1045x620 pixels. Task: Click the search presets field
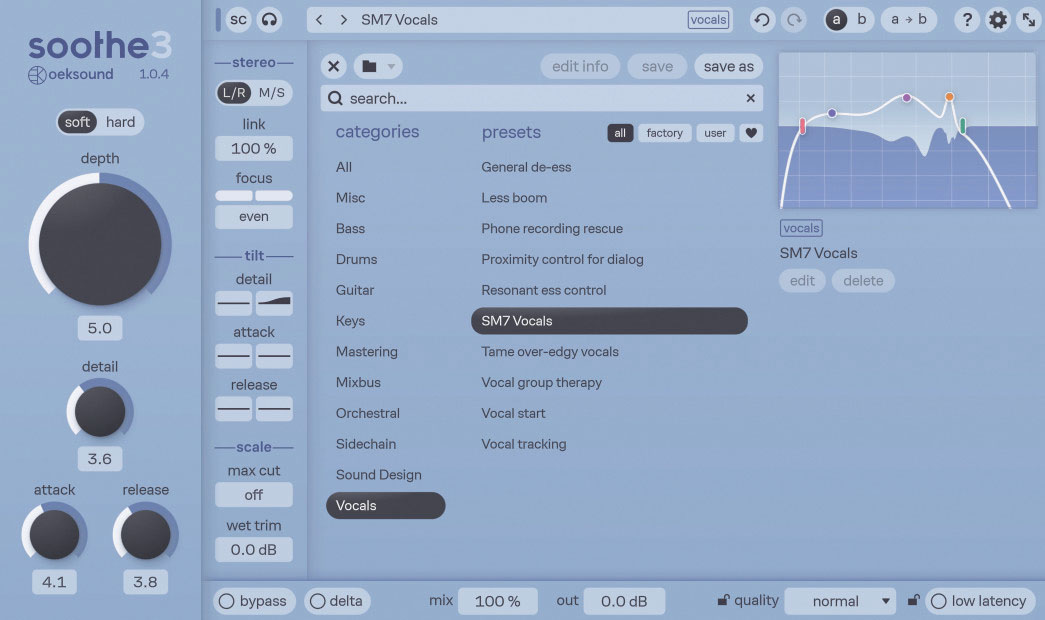(541, 99)
